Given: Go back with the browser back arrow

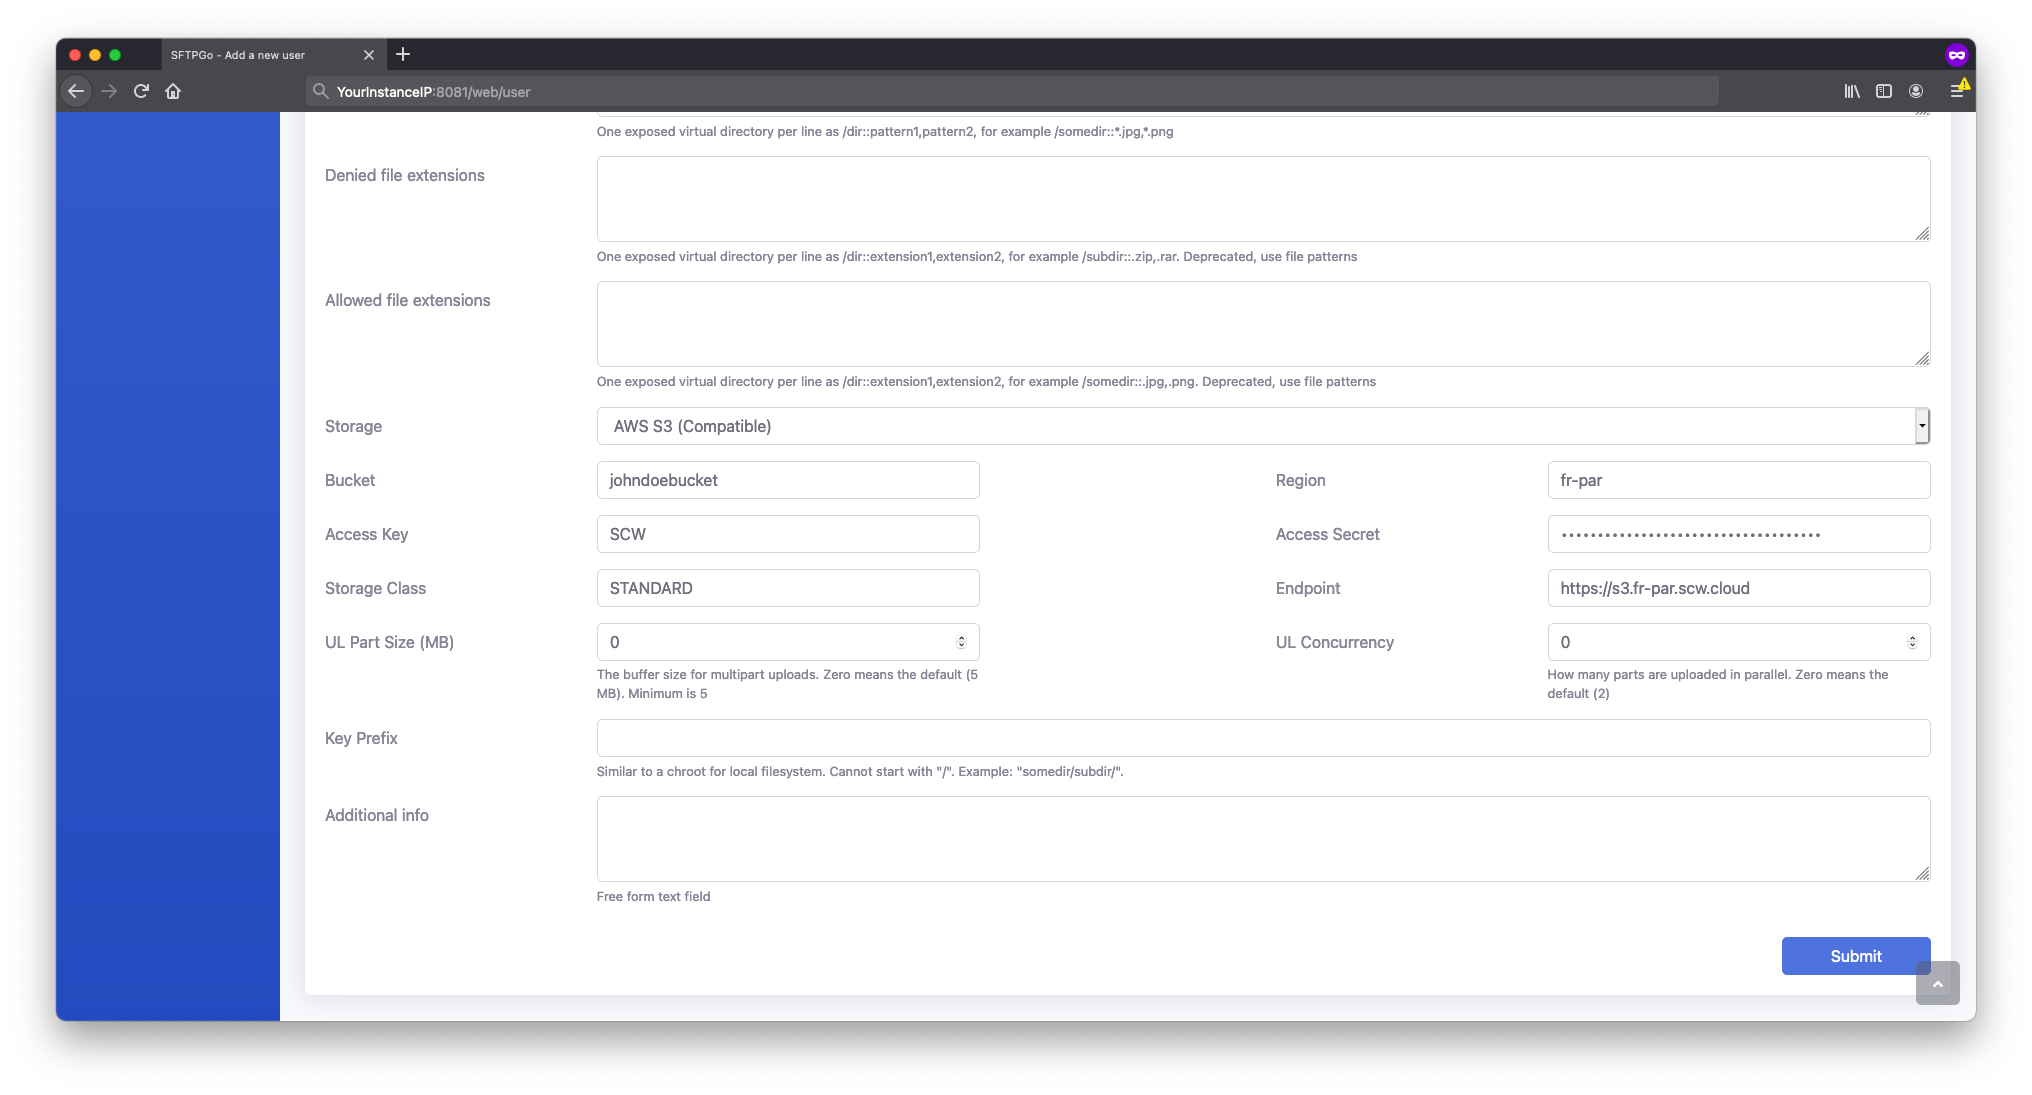Looking at the screenshot, I should click(x=76, y=91).
